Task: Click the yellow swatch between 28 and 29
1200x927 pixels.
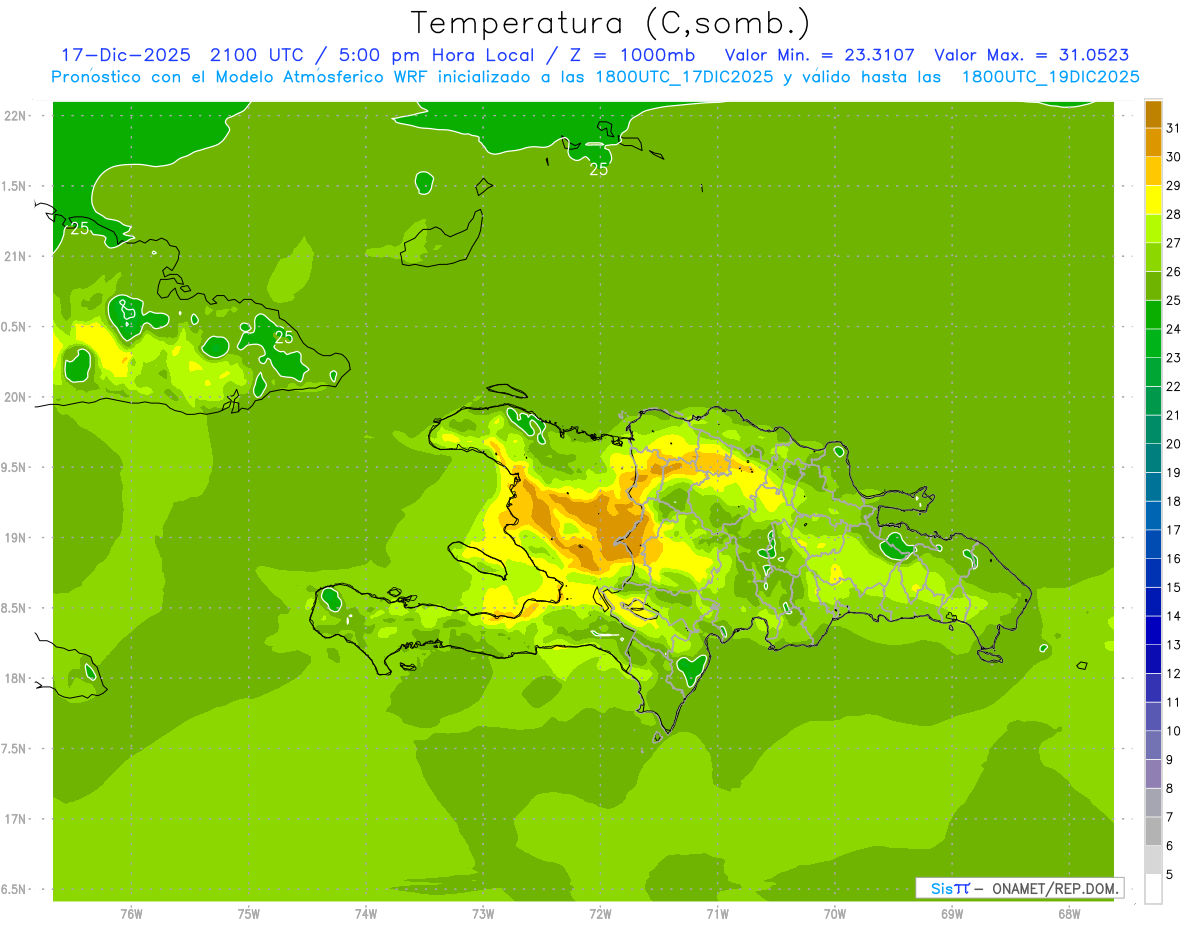Action: (1153, 200)
